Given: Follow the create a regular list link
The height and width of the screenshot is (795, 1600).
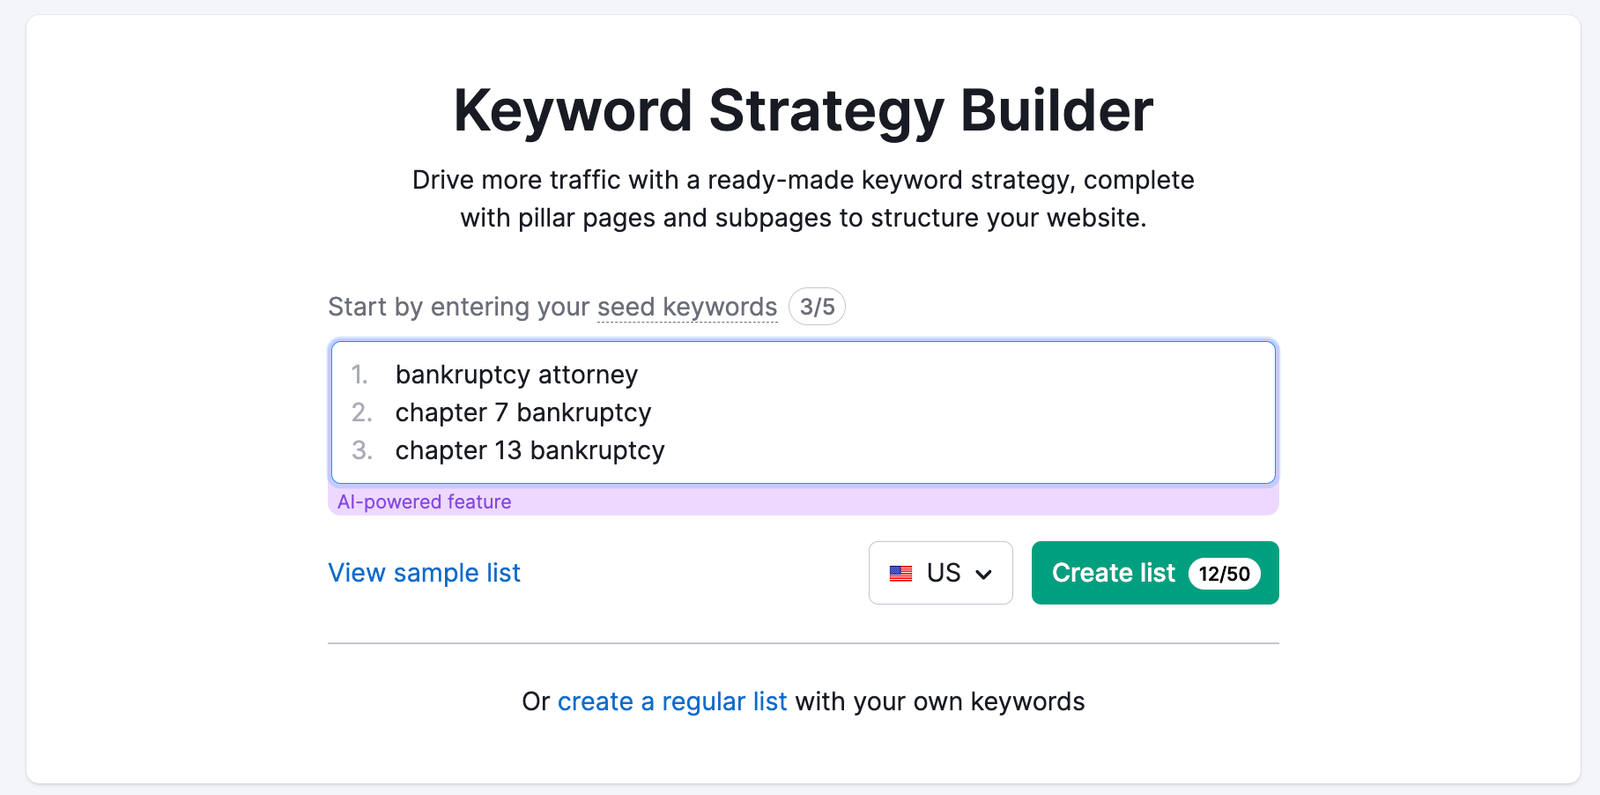Looking at the screenshot, I should pyautogui.click(x=672, y=702).
